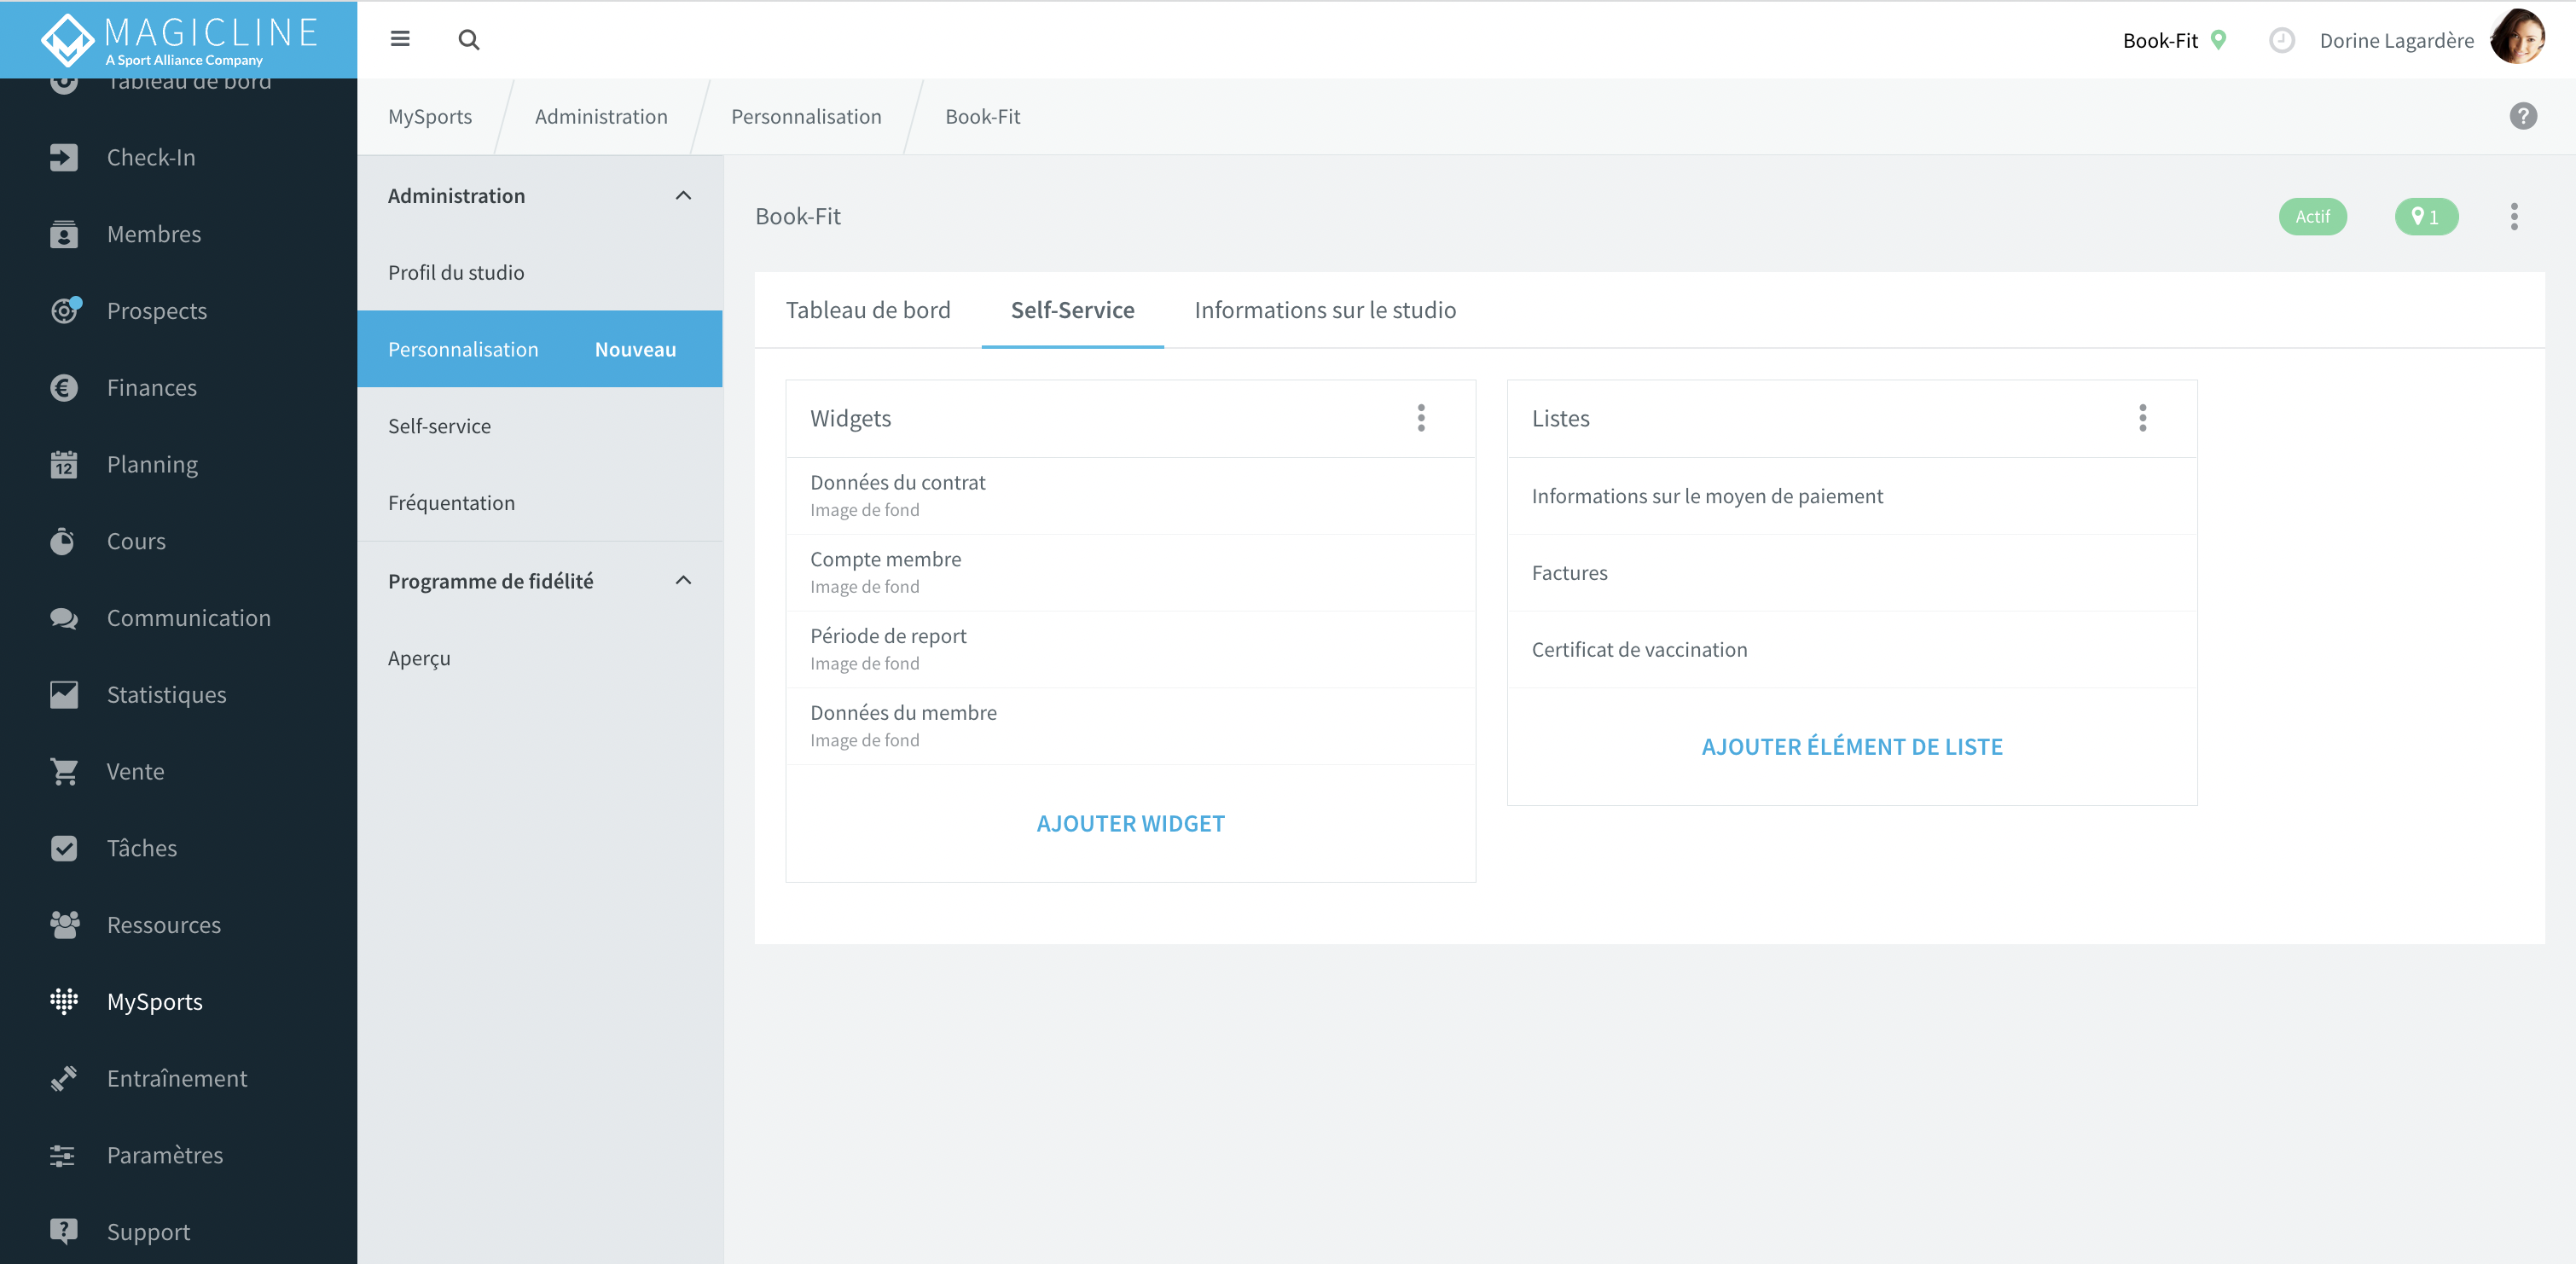Open the help question mark icon
The height and width of the screenshot is (1264, 2576).
point(2523,116)
